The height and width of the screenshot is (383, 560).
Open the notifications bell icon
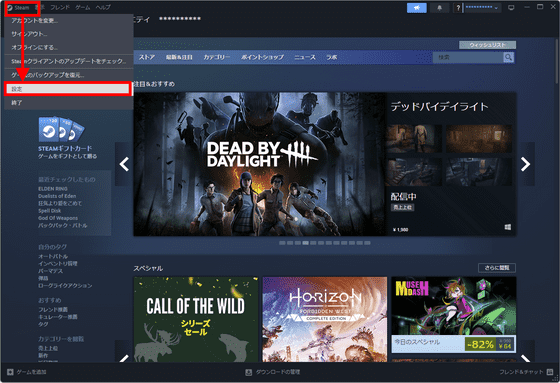pyautogui.click(x=440, y=8)
